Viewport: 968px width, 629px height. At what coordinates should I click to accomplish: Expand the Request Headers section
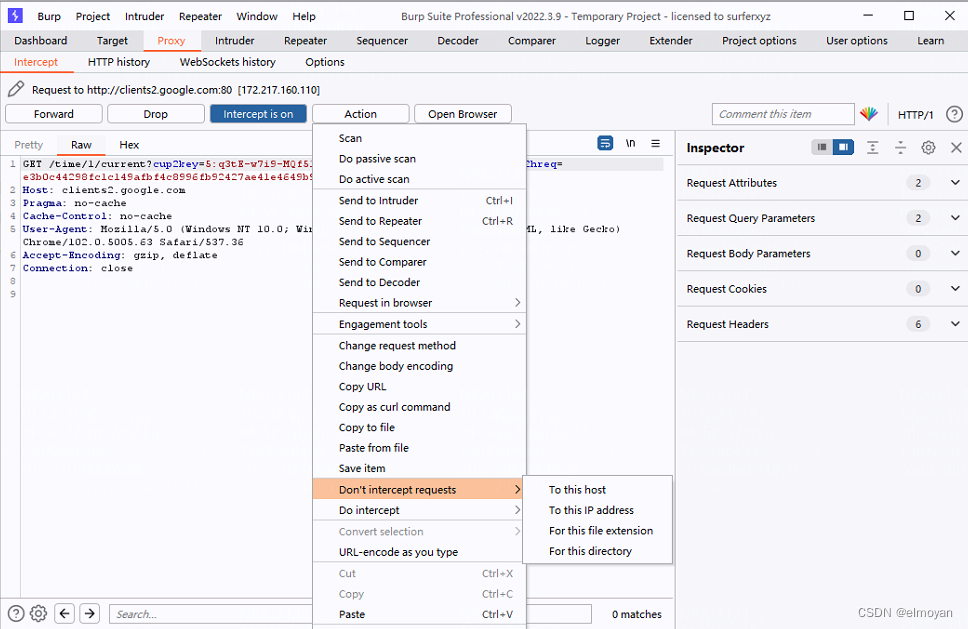(x=955, y=323)
